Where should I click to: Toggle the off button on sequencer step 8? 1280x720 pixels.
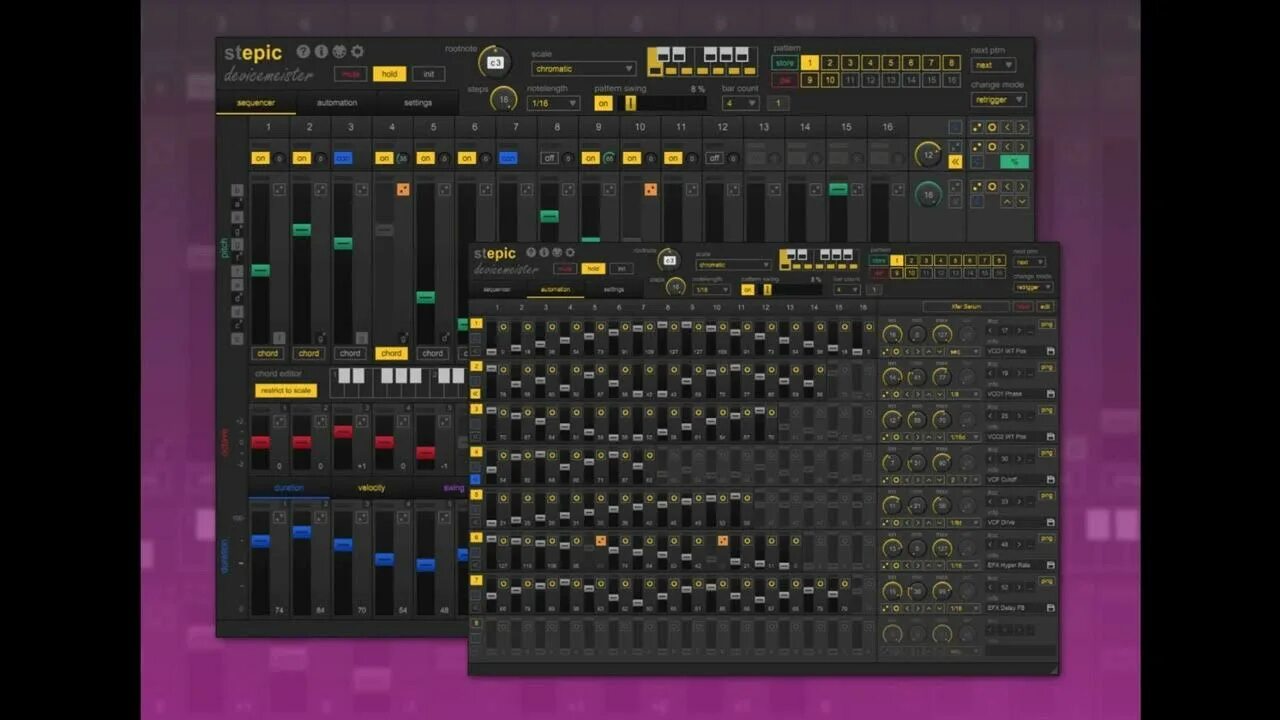tap(549, 158)
